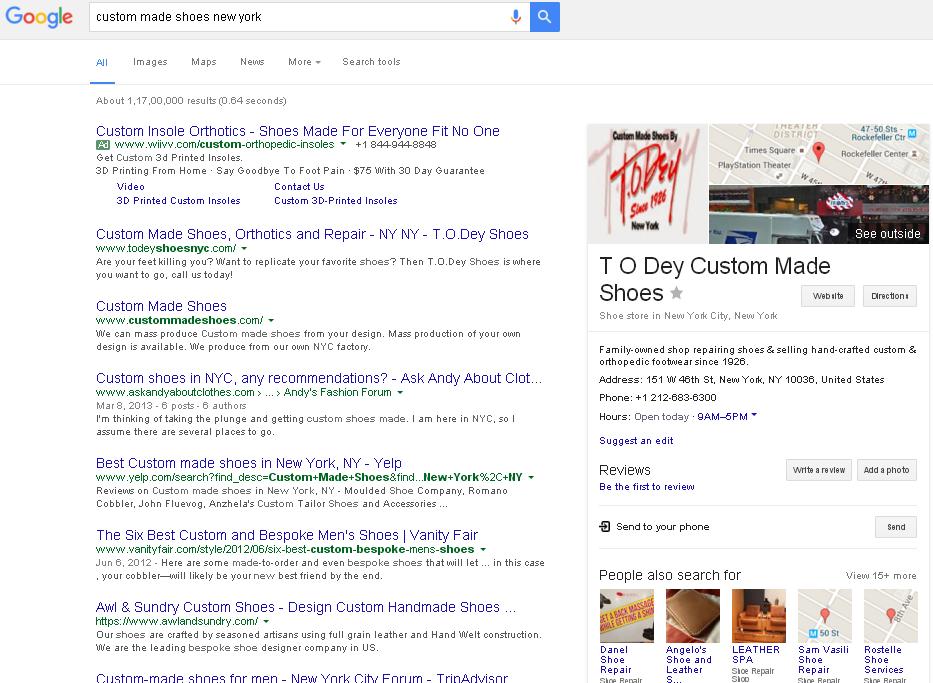Screen dimensions: 933x683
Task: Open the Custom Made Shoes result title
Action: [x=161, y=306]
